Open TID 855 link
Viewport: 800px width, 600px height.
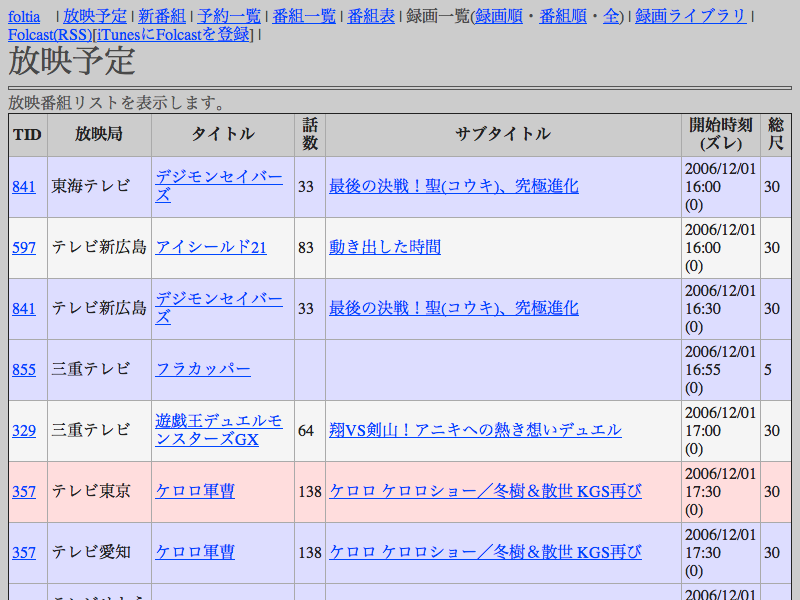pos(24,370)
